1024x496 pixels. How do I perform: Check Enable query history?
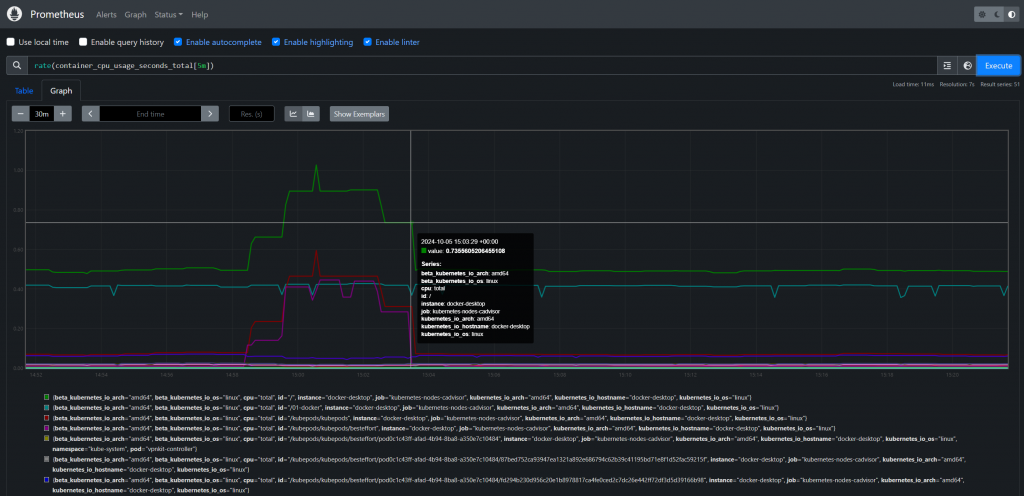83,42
